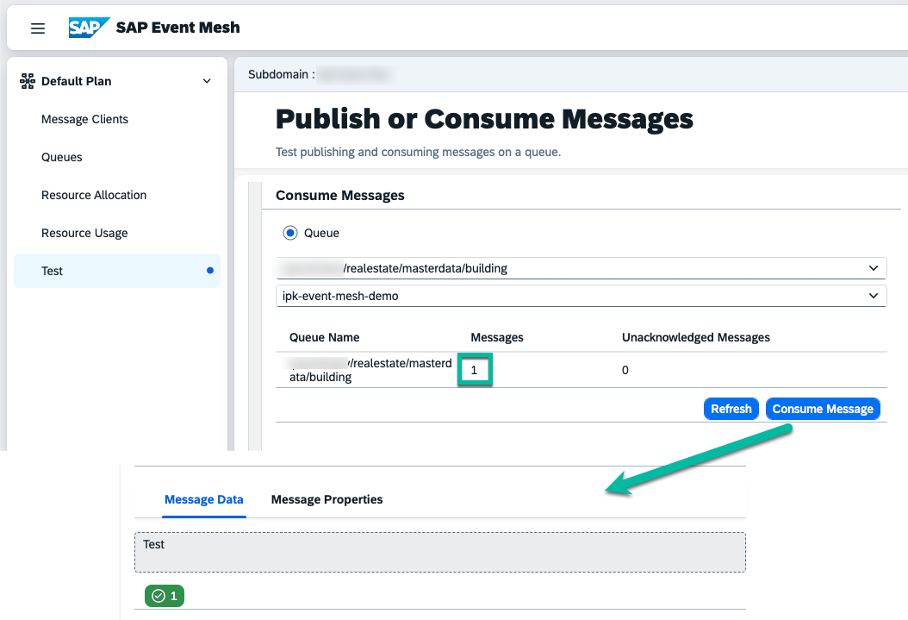The width and height of the screenshot is (908, 620).
Task: Click the Subdomain label
Action: click(x=281, y=74)
